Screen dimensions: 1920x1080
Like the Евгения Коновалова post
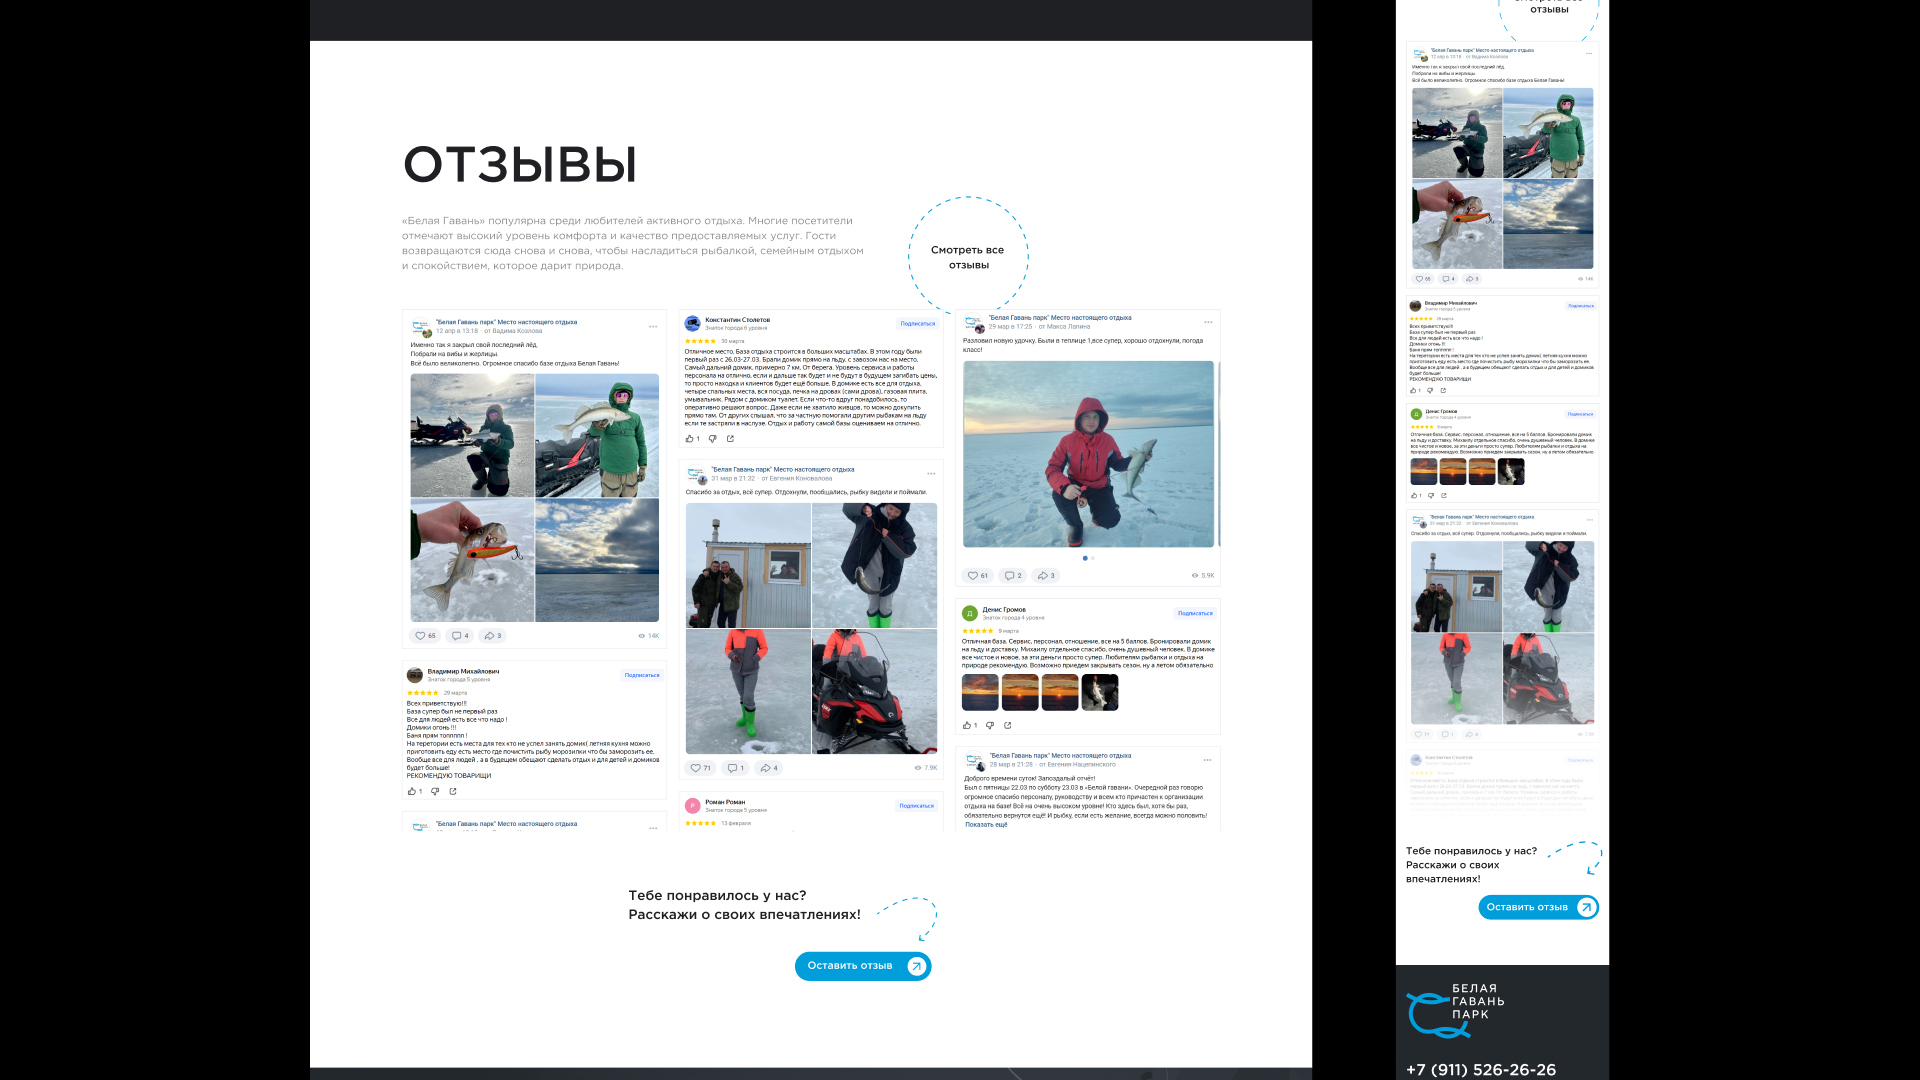tap(700, 768)
